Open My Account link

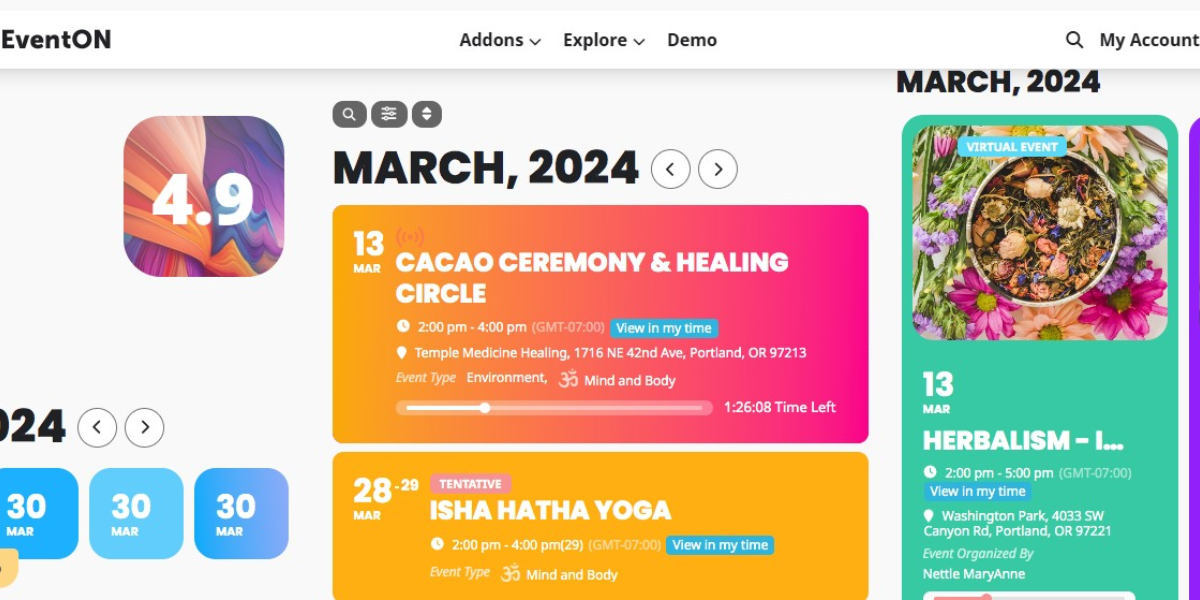[1149, 40]
